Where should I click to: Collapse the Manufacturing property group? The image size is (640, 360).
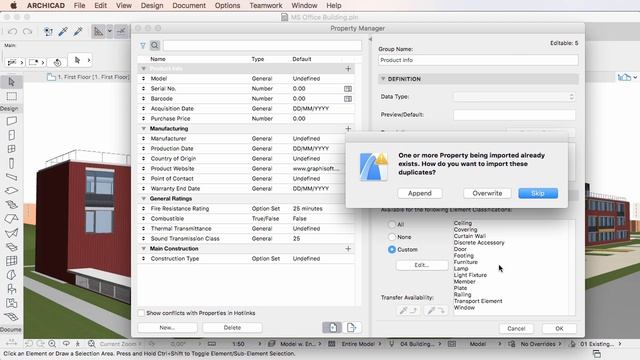[144, 129]
